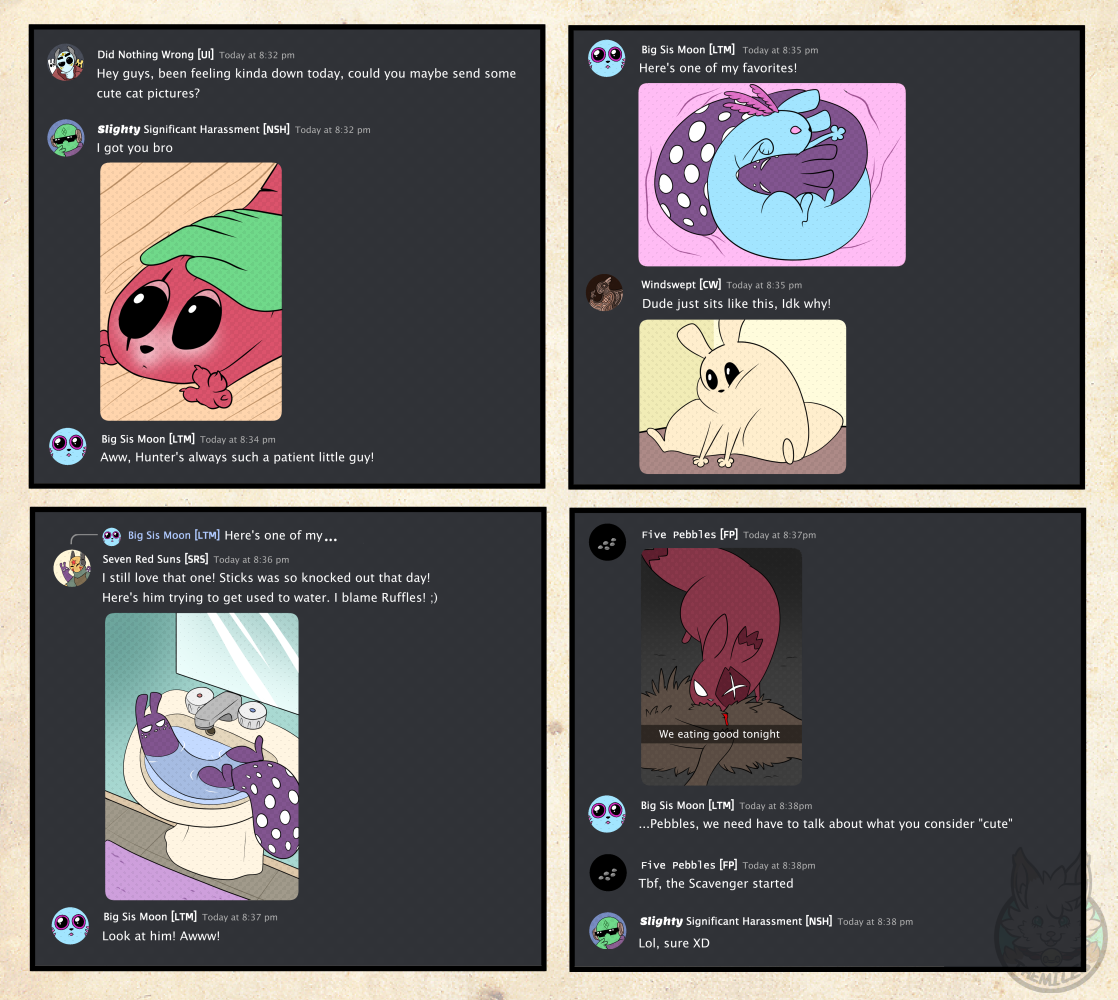Open Big Sis Moon's avatar beside "Look at him! Awww!"
Viewport: 1118px width, 1000px height.
(70, 925)
